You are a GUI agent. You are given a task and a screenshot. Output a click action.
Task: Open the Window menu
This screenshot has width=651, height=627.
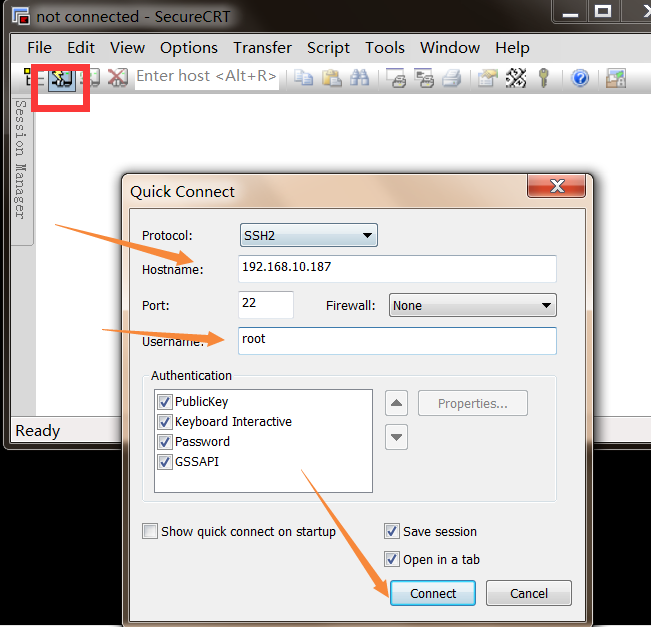(x=450, y=48)
